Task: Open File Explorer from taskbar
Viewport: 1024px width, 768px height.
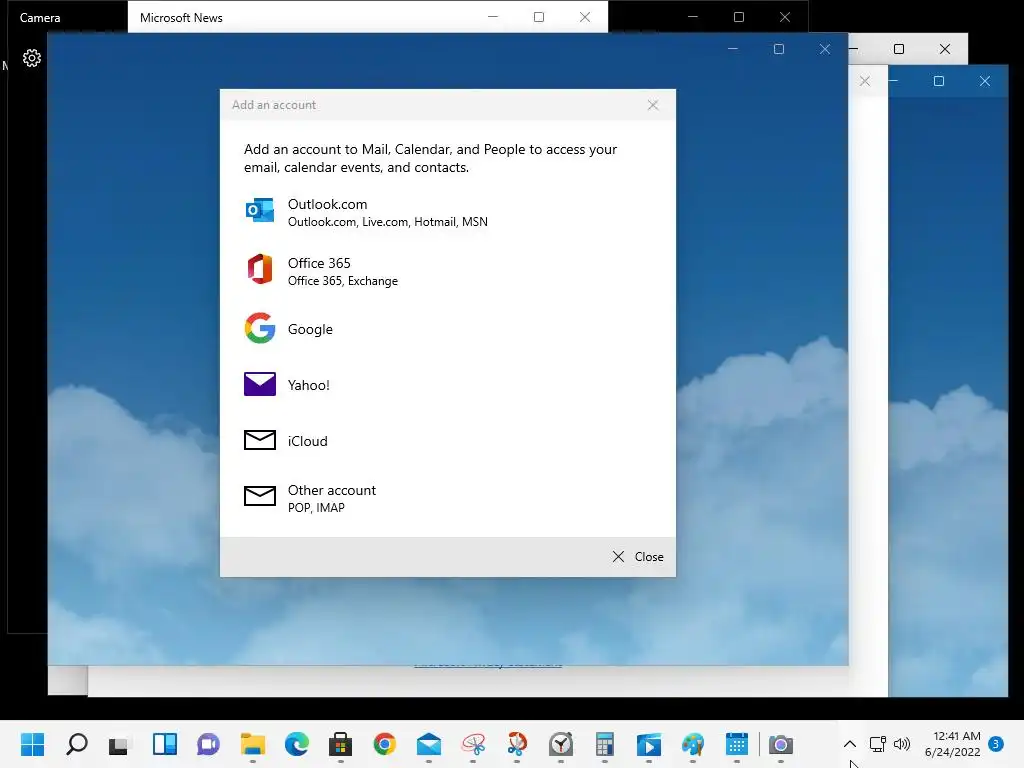Action: 253,744
